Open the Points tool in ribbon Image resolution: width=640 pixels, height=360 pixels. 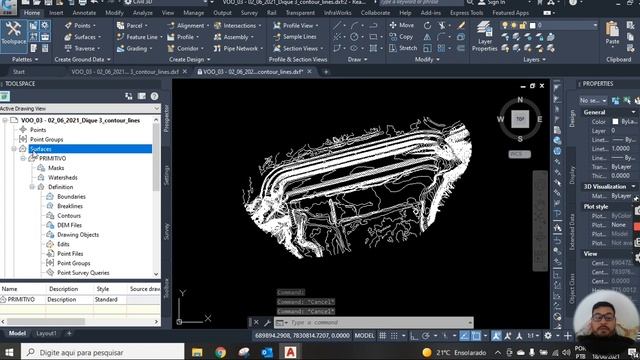pyautogui.click(x=80, y=25)
